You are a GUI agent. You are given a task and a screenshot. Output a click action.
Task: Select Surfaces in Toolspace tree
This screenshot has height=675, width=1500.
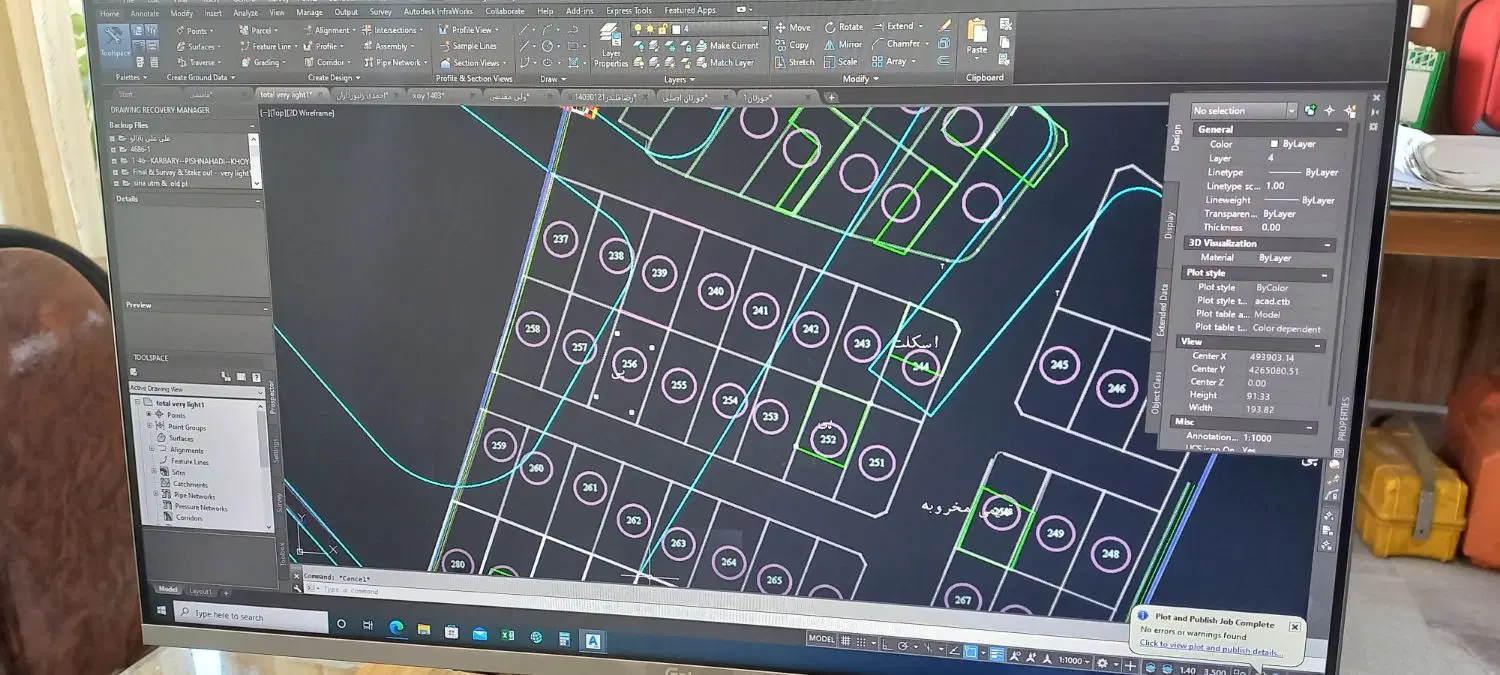coord(181,438)
